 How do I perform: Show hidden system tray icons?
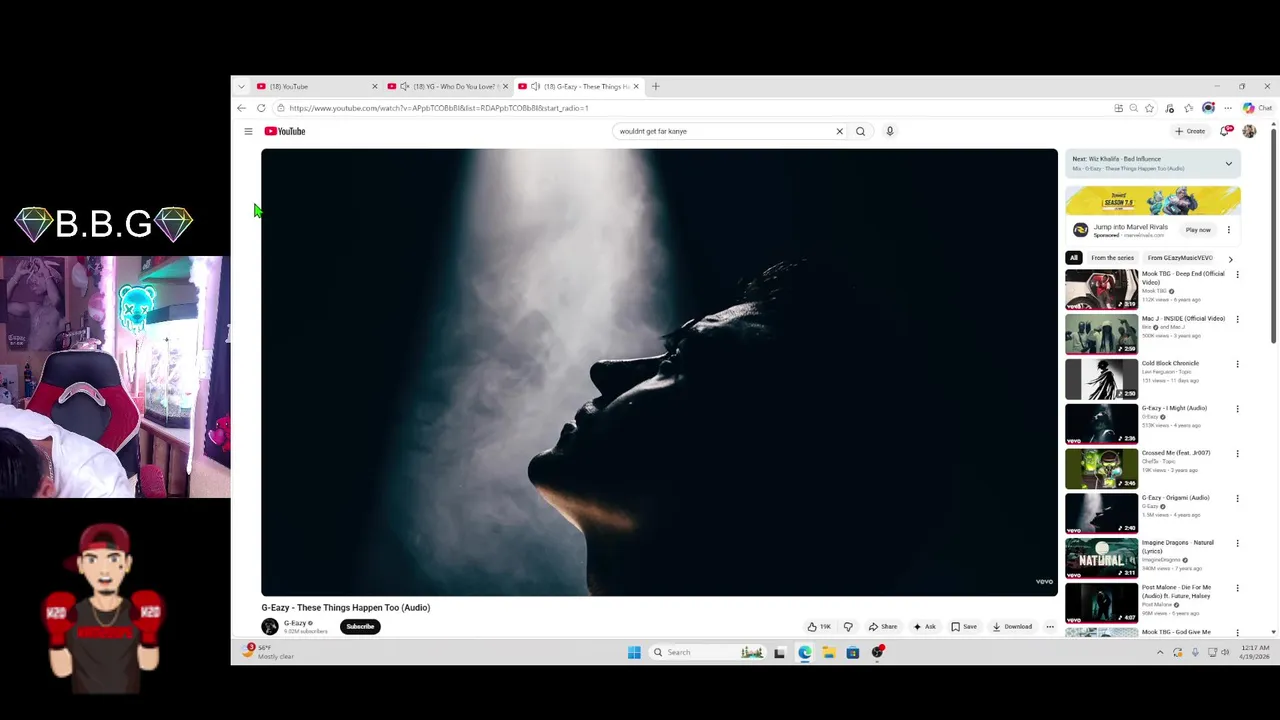[1160, 652]
